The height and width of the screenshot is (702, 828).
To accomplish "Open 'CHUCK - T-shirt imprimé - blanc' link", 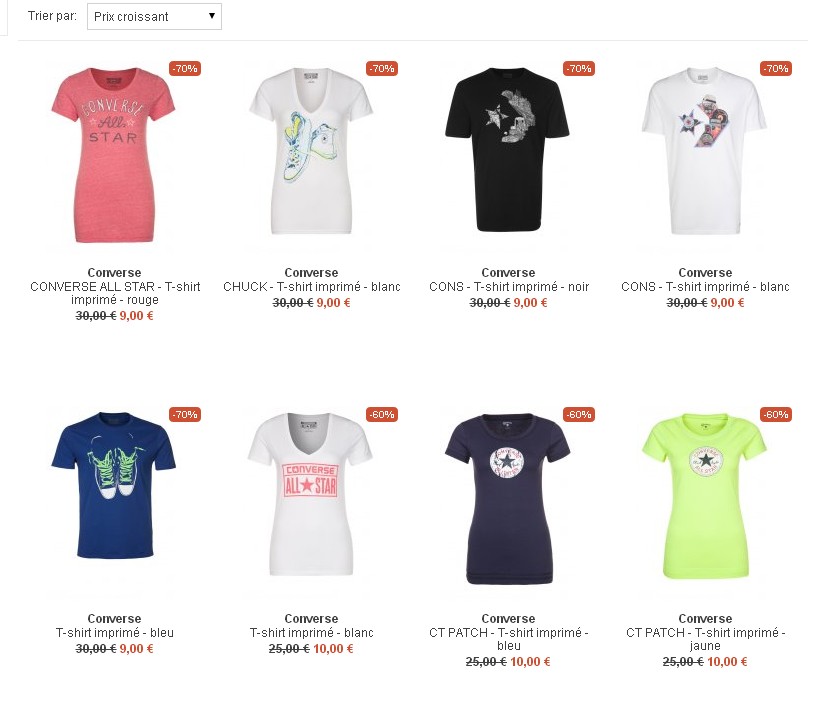I will (312, 287).
